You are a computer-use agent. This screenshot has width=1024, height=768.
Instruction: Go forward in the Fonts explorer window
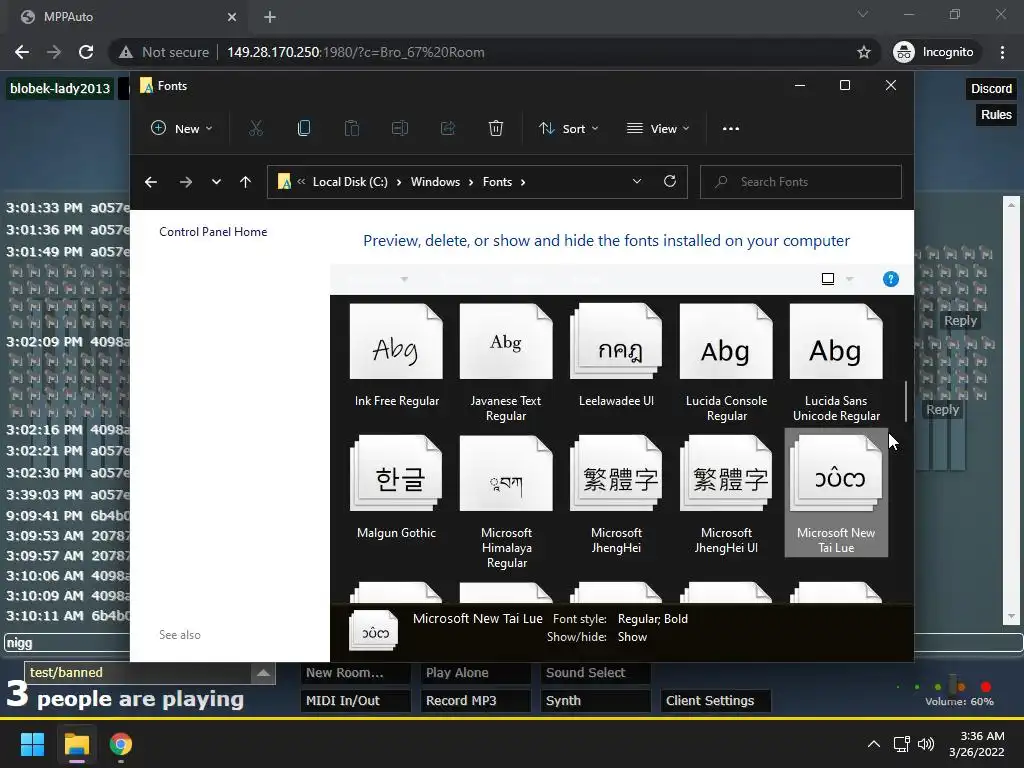[185, 182]
